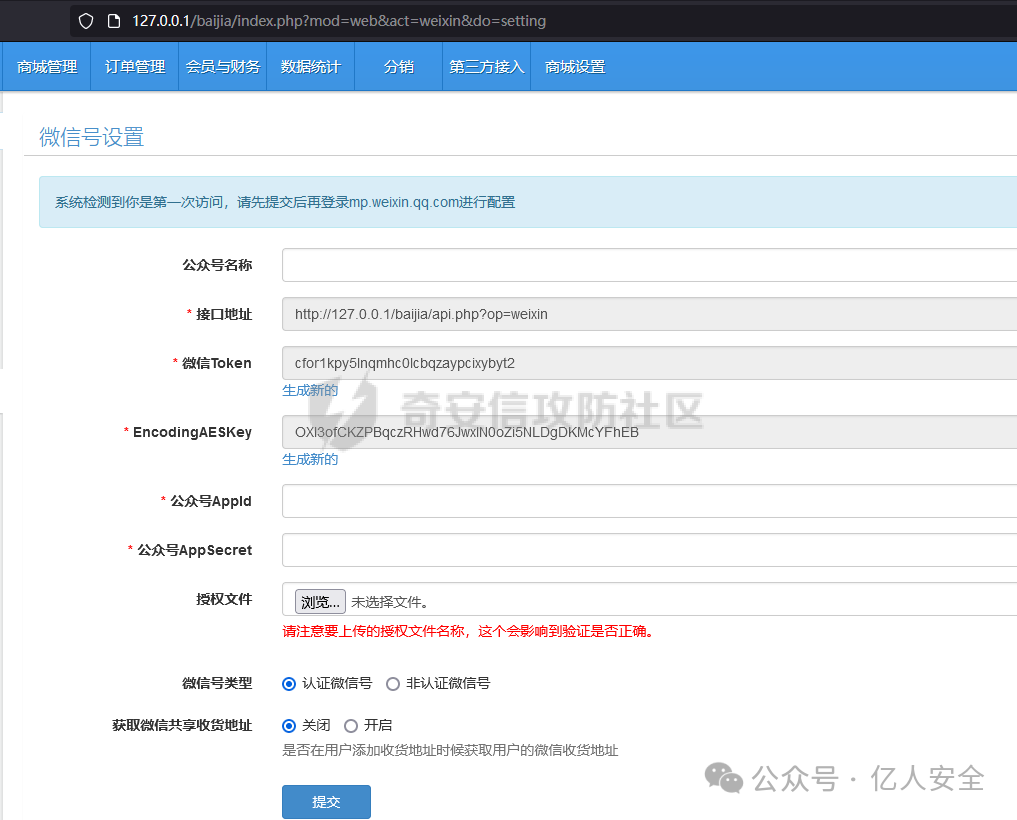Select the 认证微信号 radio option
This screenshot has height=820, width=1017.
pos(289,684)
